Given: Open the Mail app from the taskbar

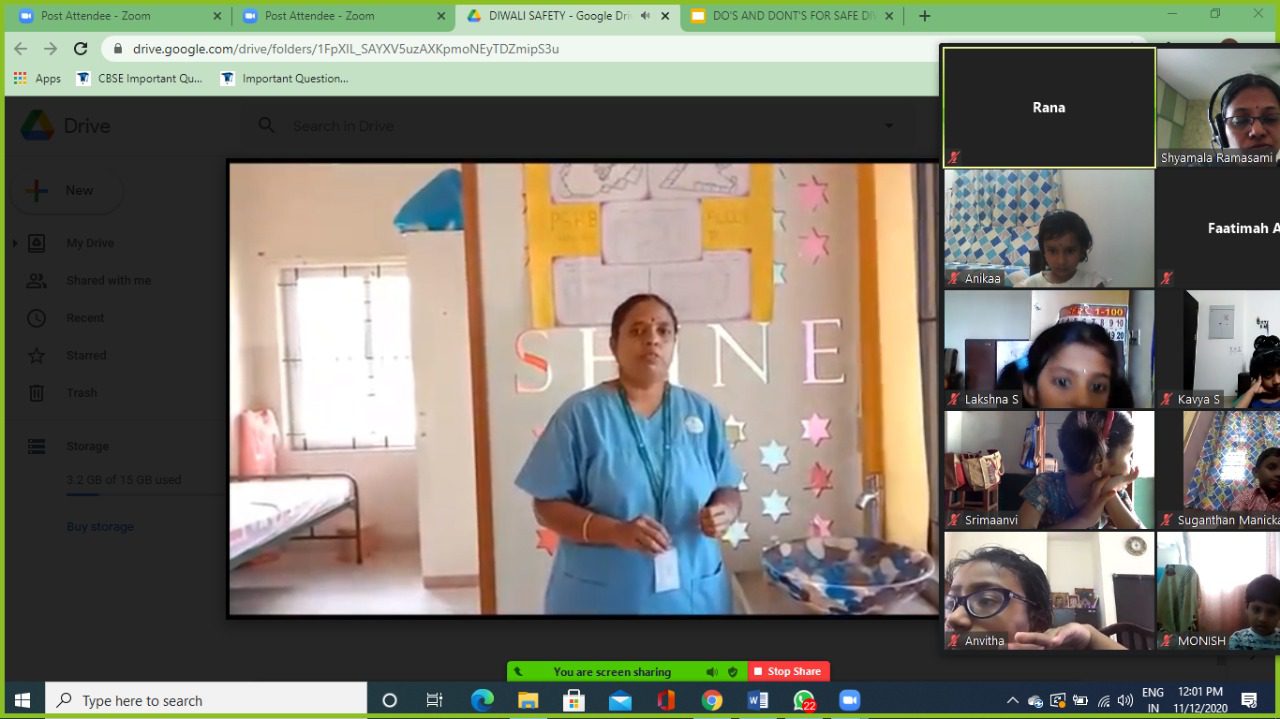Looking at the screenshot, I should point(620,700).
